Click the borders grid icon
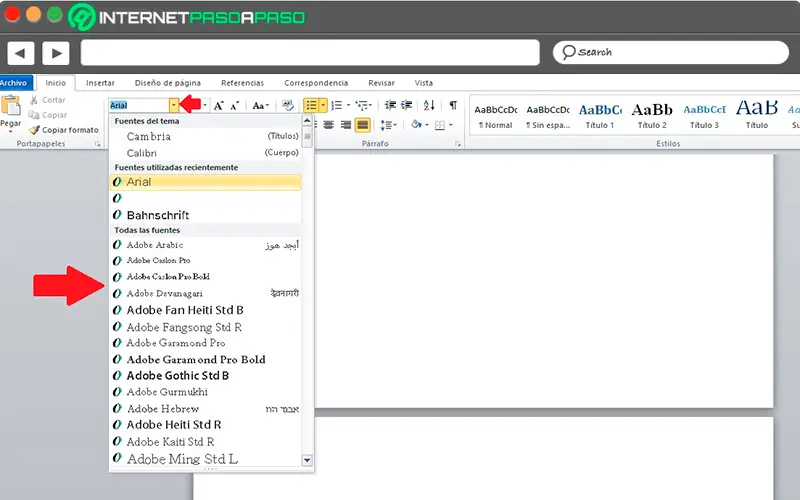The height and width of the screenshot is (500, 800). click(x=440, y=125)
